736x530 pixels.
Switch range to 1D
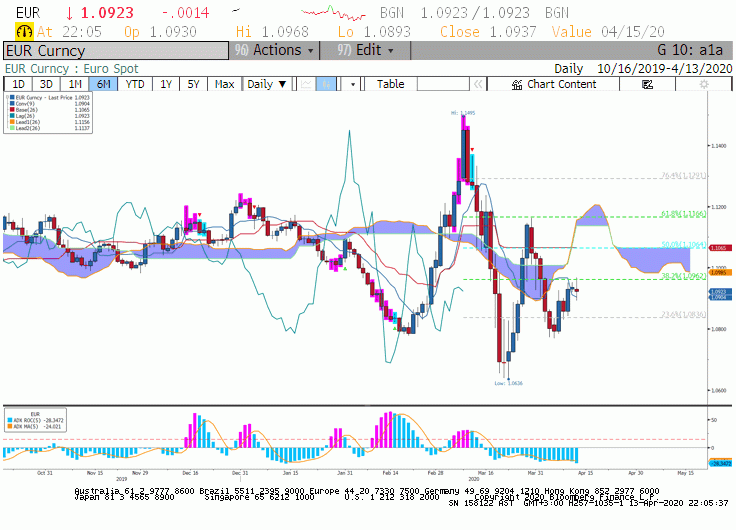18,84
